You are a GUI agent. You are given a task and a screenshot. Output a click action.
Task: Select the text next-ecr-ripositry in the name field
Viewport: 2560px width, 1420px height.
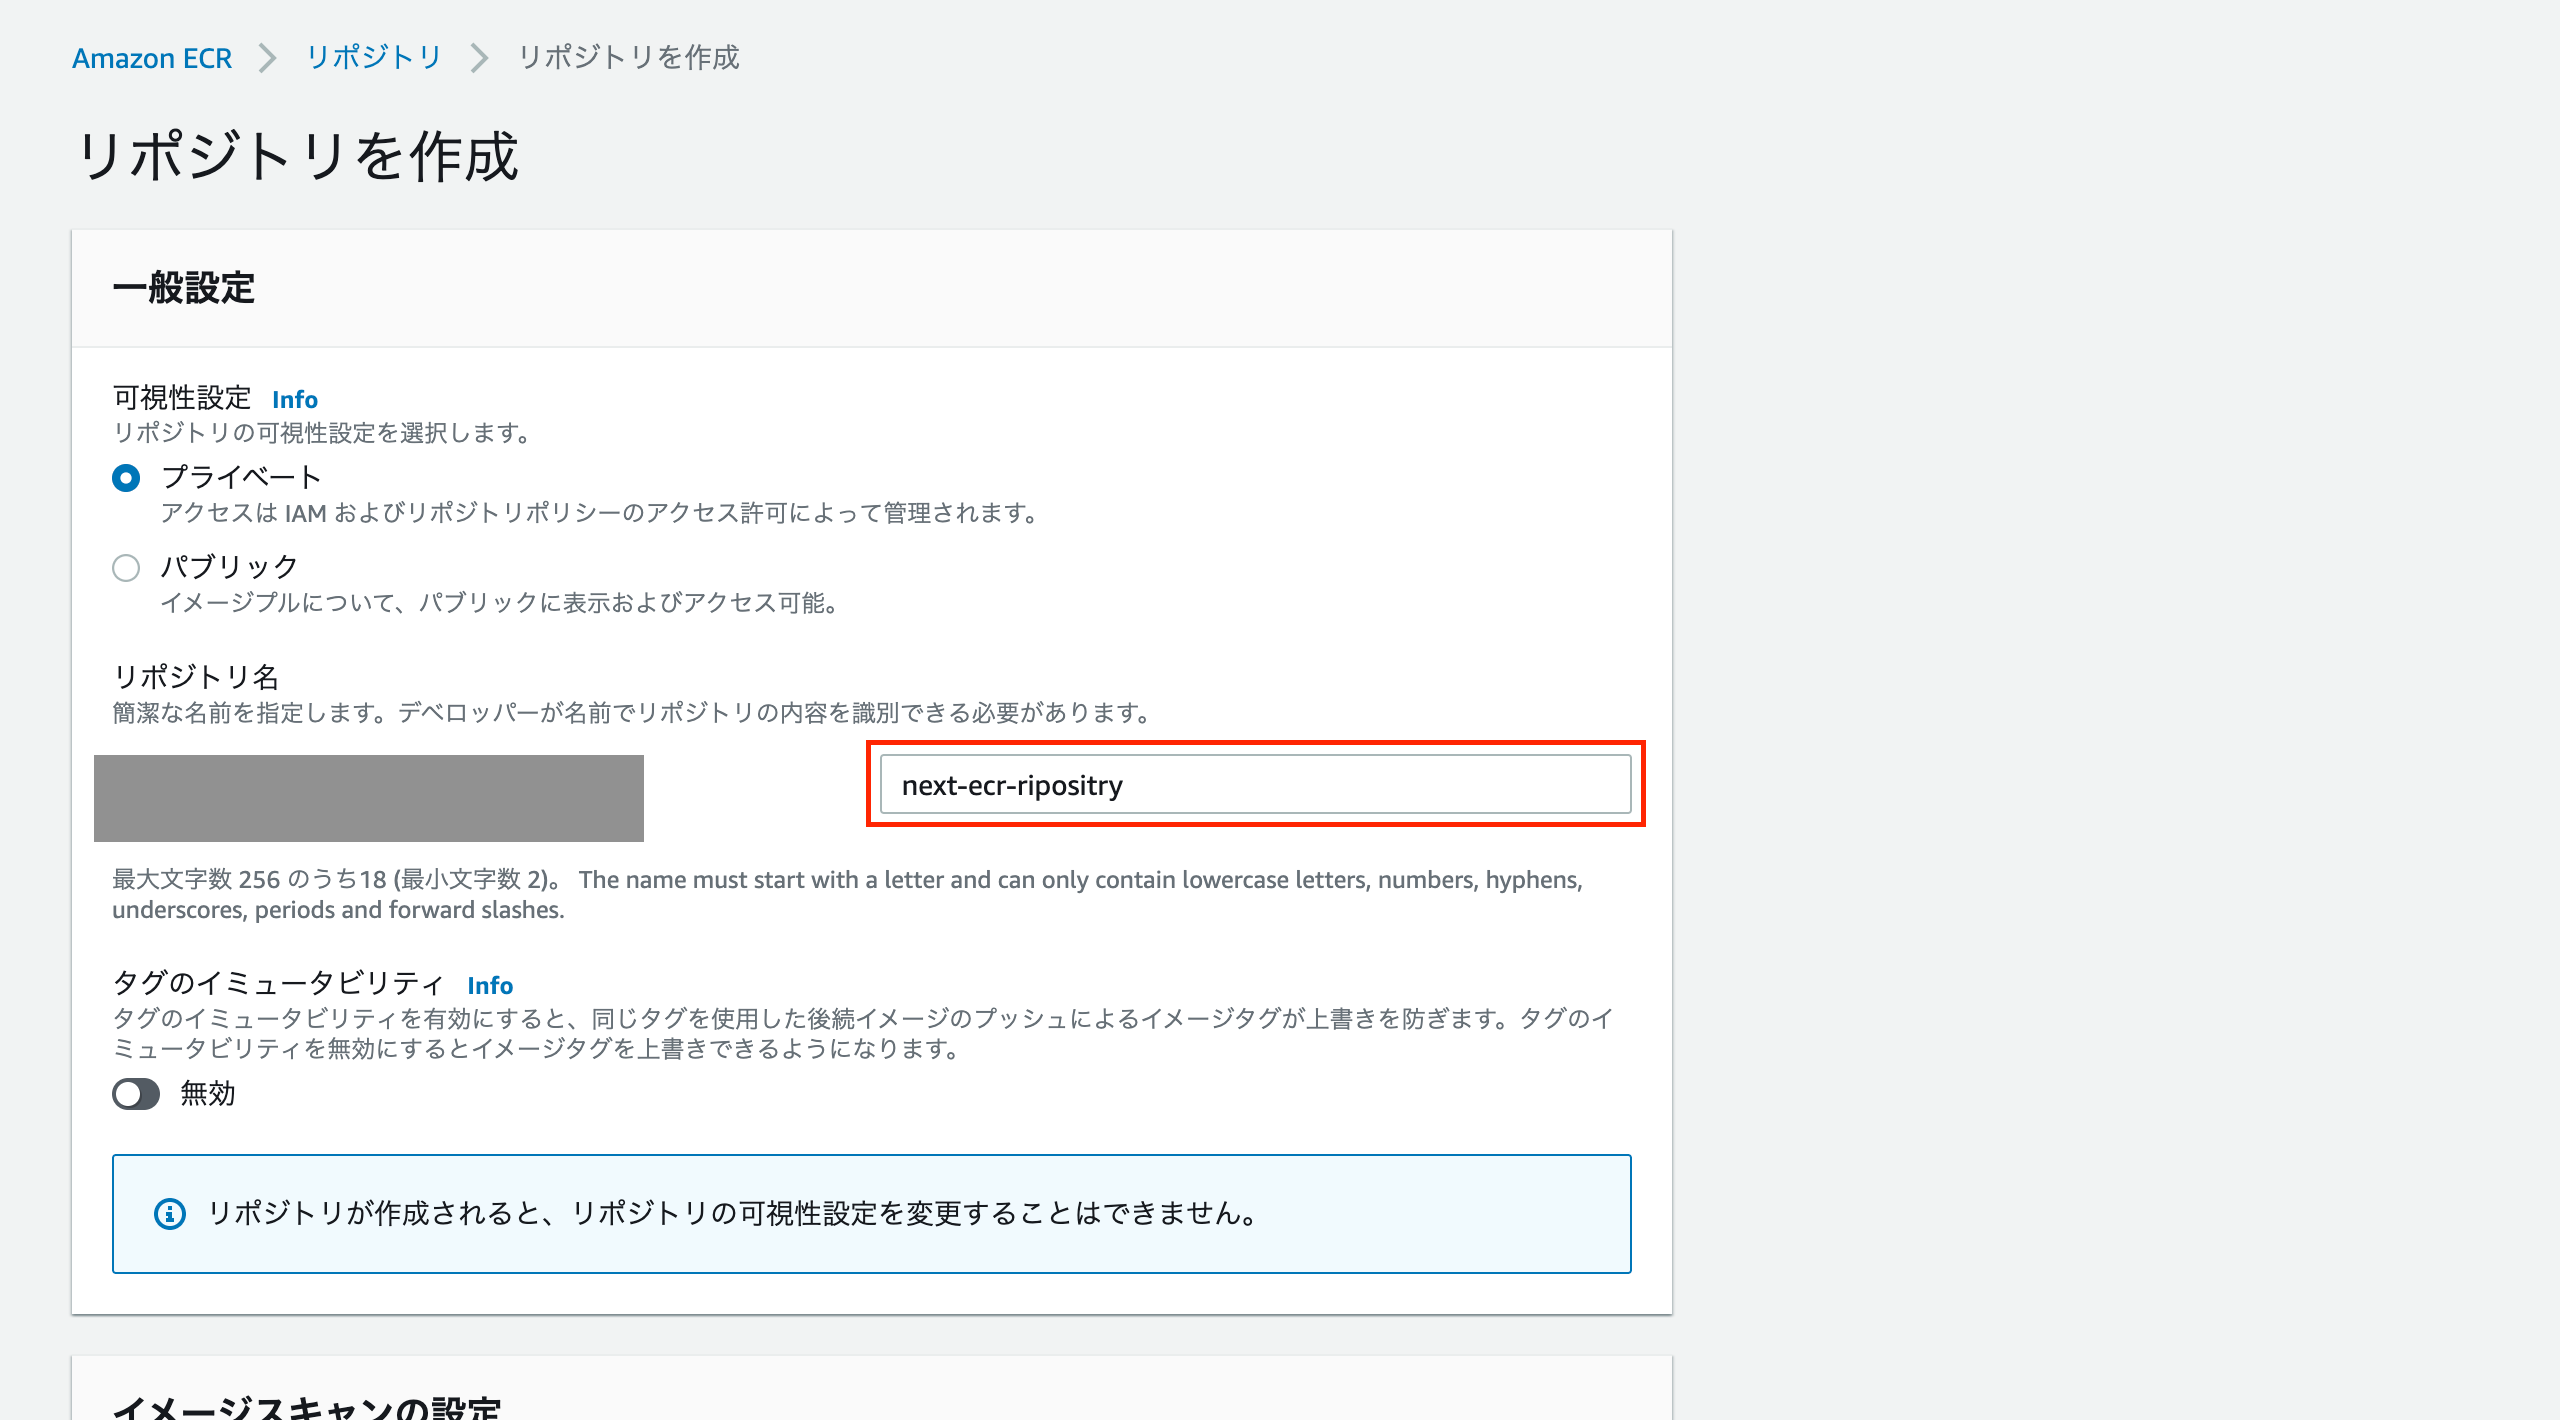point(1010,785)
